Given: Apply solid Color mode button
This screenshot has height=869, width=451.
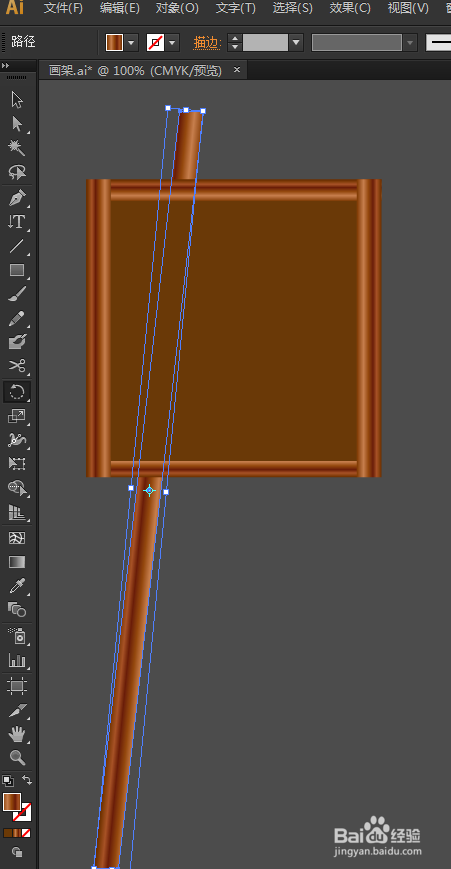Looking at the screenshot, I should tap(8, 833).
